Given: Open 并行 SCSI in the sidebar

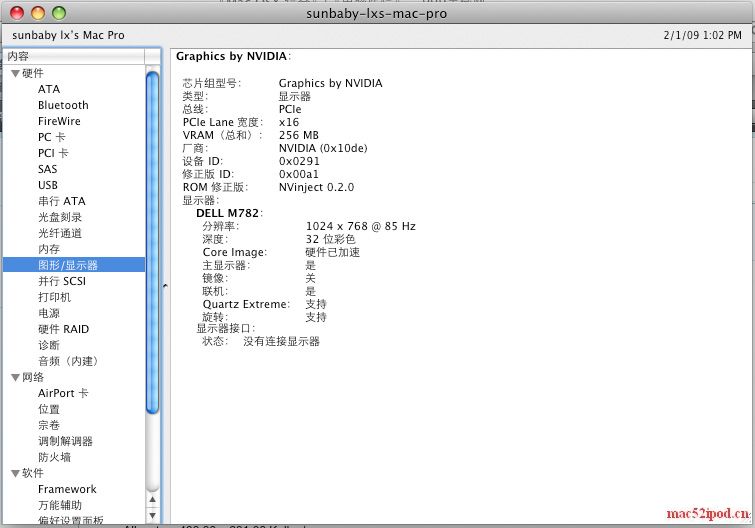Looking at the screenshot, I should click(62, 281).
